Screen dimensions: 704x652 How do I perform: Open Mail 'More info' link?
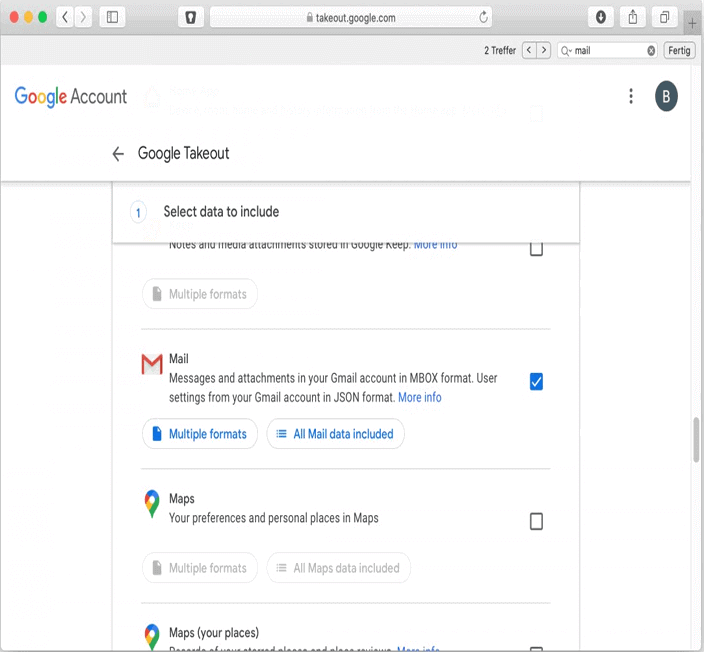[419, 397]
